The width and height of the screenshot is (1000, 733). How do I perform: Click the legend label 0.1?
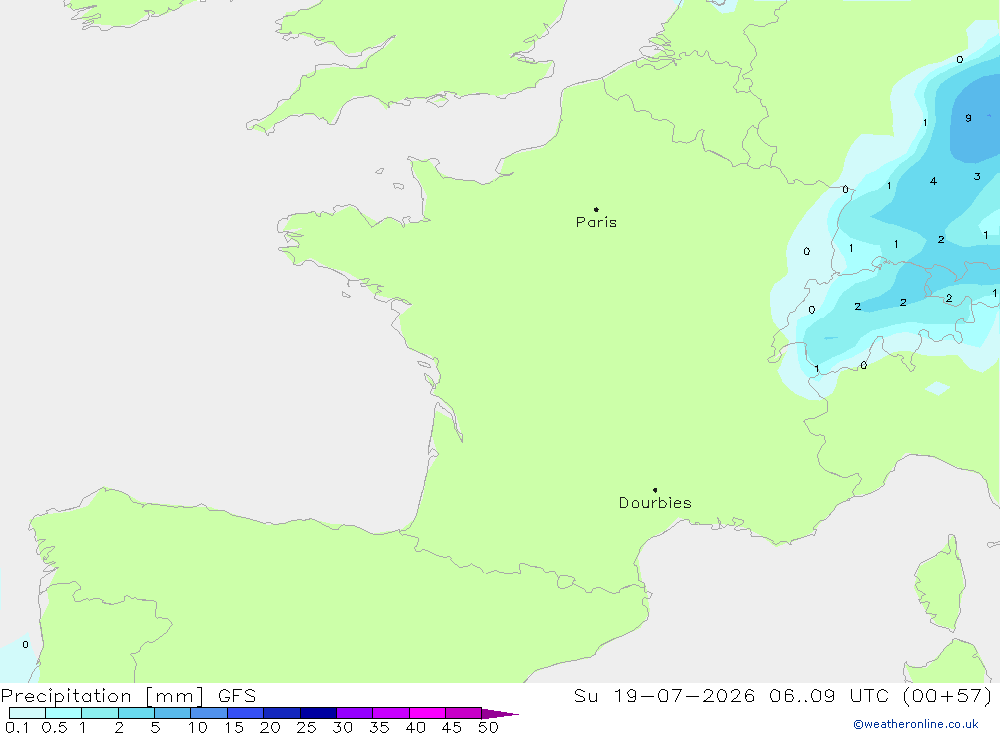(17, 727)
